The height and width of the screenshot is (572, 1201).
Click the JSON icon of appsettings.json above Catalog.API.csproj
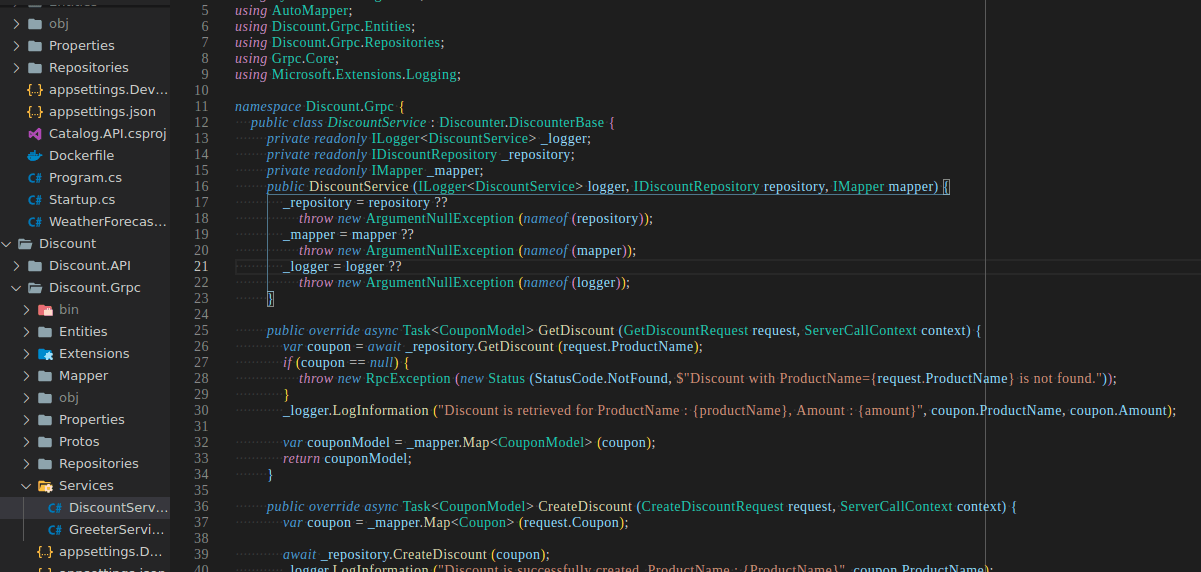click(35, 111)
